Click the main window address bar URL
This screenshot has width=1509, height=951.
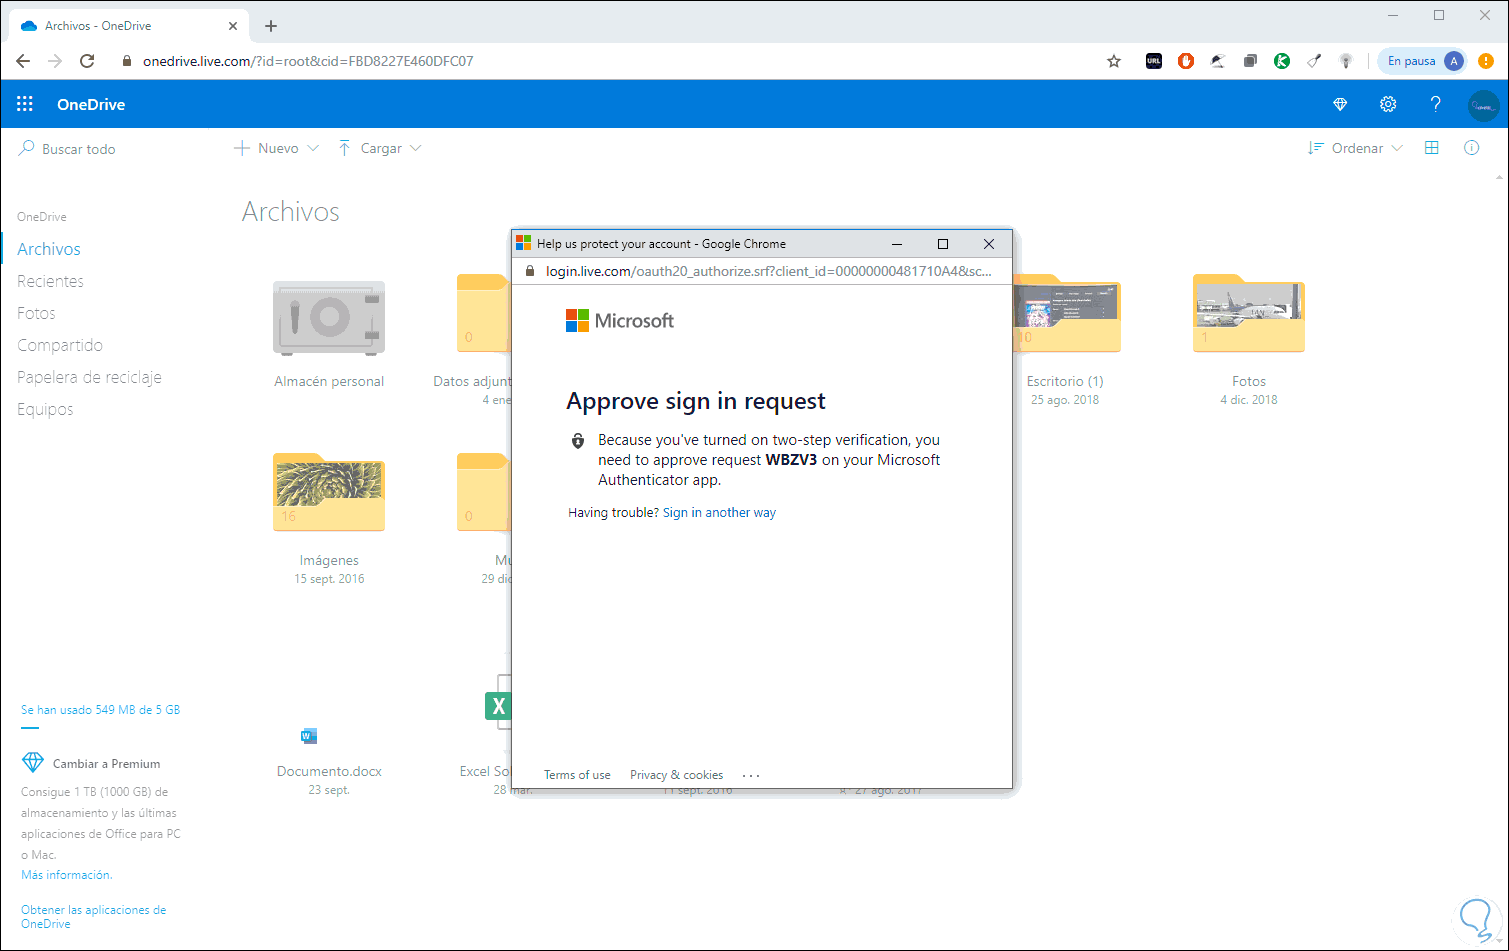click(308, 61)
